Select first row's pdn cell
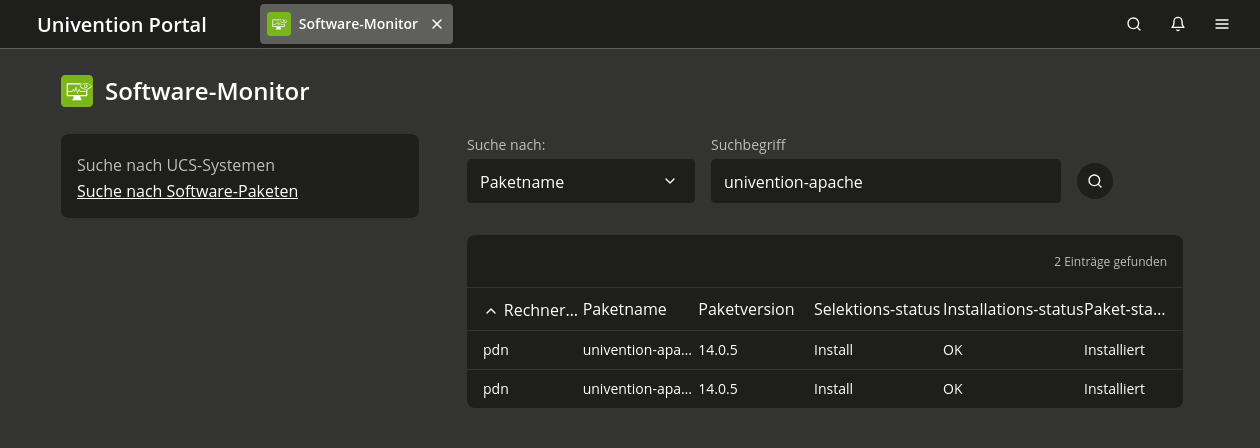Image resolution: width=1260 pixels, height=448 pixels. [496, 350]
